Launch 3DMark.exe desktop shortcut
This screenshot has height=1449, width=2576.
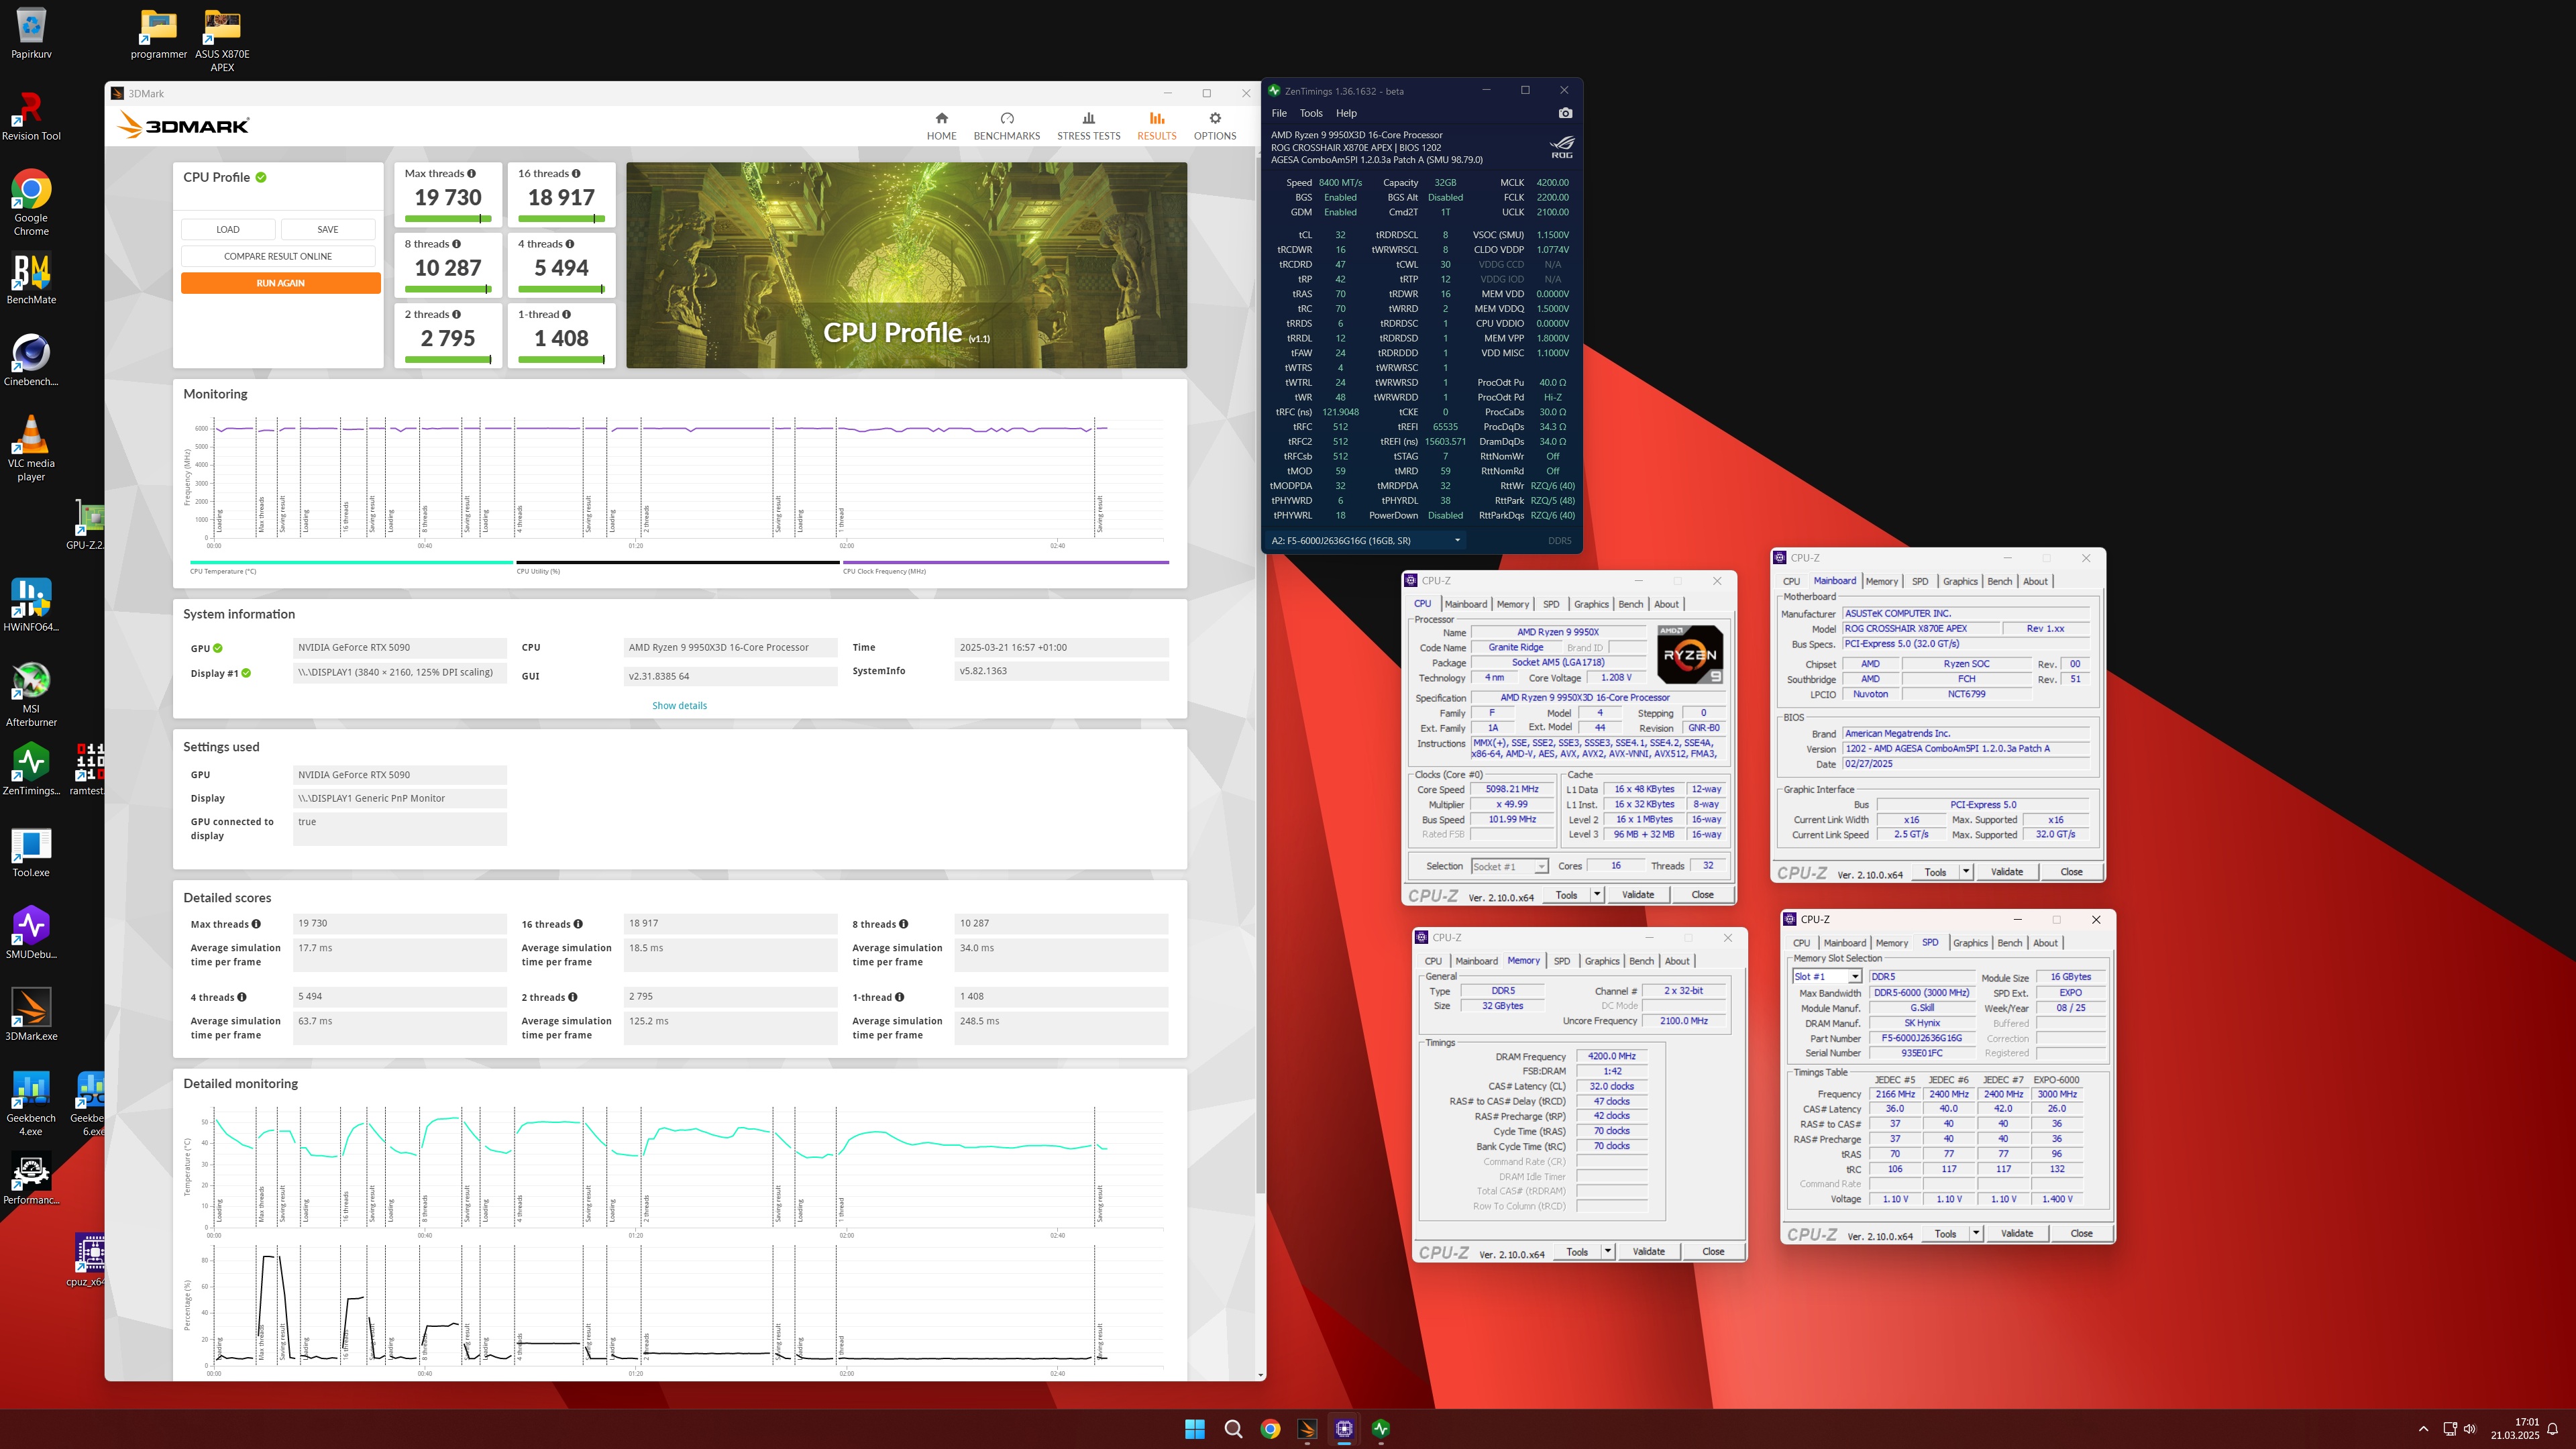(x=31, y=1015)
